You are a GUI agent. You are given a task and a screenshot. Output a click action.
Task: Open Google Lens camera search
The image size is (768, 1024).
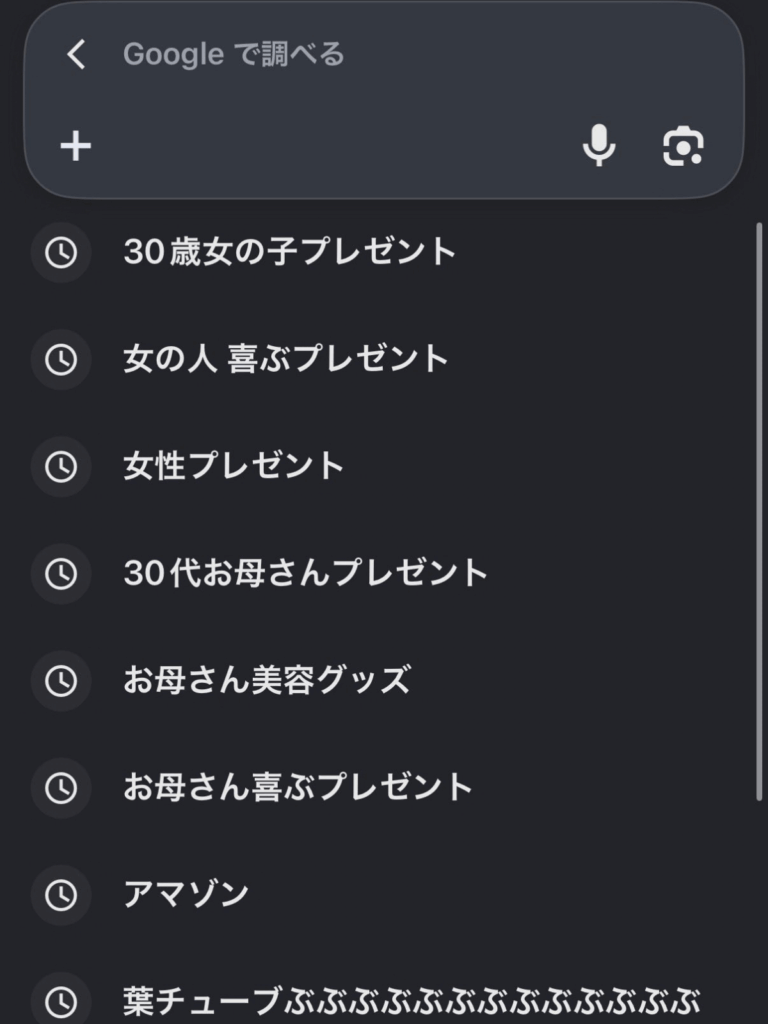683,146
